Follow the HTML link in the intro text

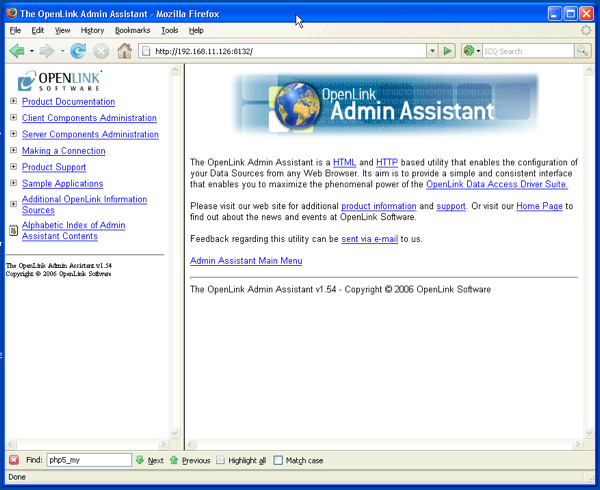[x=344, y=163]
